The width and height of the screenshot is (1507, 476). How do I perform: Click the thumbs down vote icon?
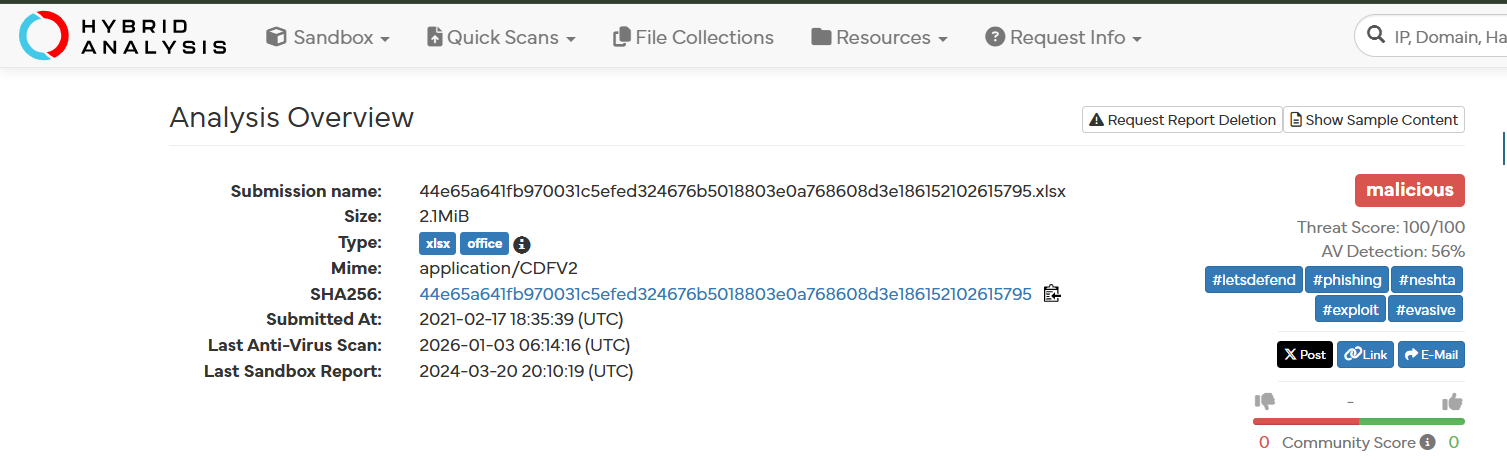pos(1265,402)
